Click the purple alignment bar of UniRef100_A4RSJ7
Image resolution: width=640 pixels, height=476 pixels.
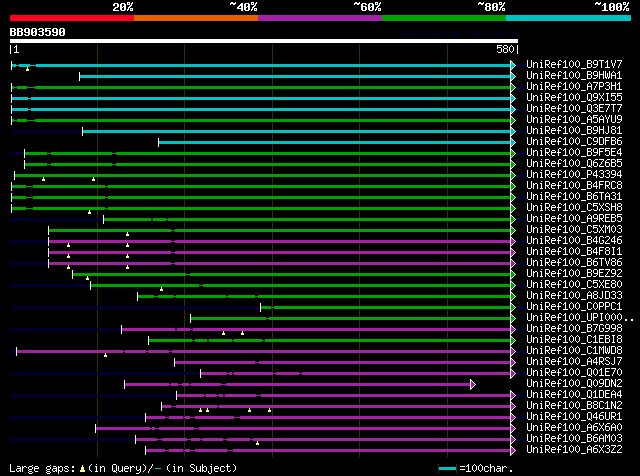pos(343,363)
